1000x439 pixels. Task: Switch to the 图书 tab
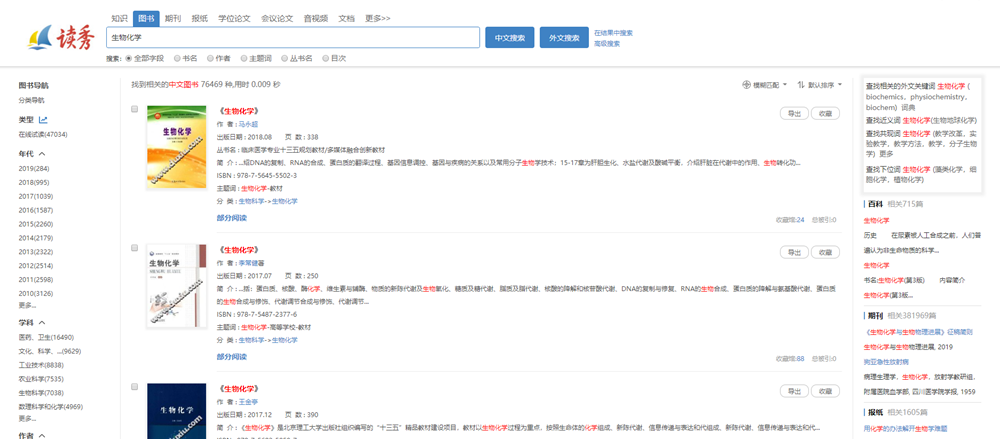click(146, 18)
